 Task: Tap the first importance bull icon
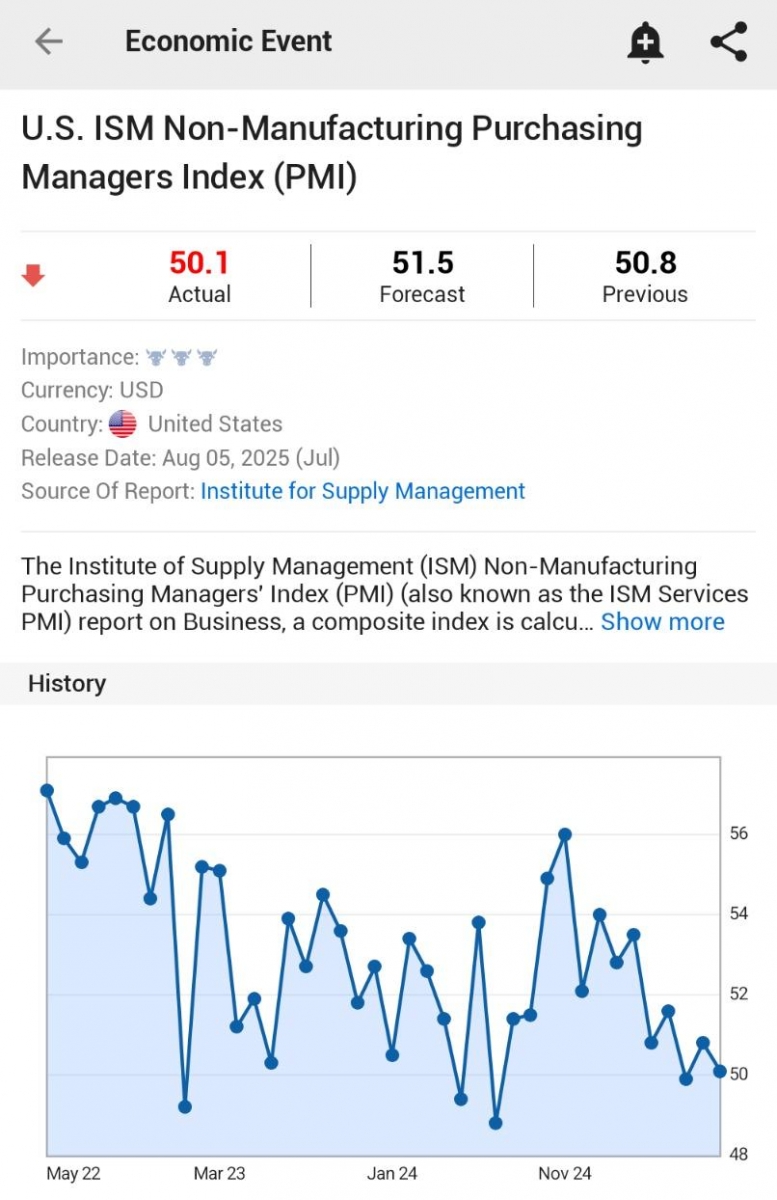click(x=156, y=357)
